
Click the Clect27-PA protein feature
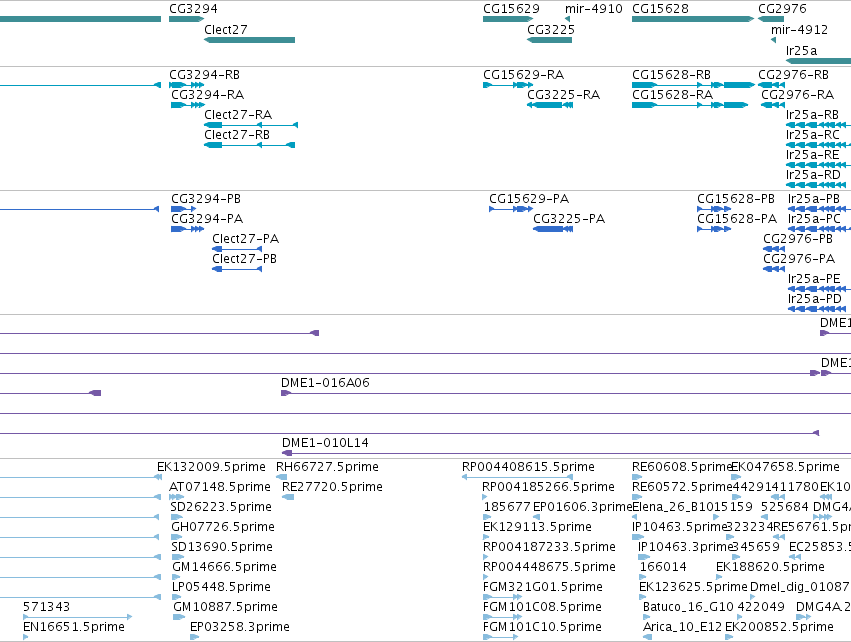click(x=237, y=249)
